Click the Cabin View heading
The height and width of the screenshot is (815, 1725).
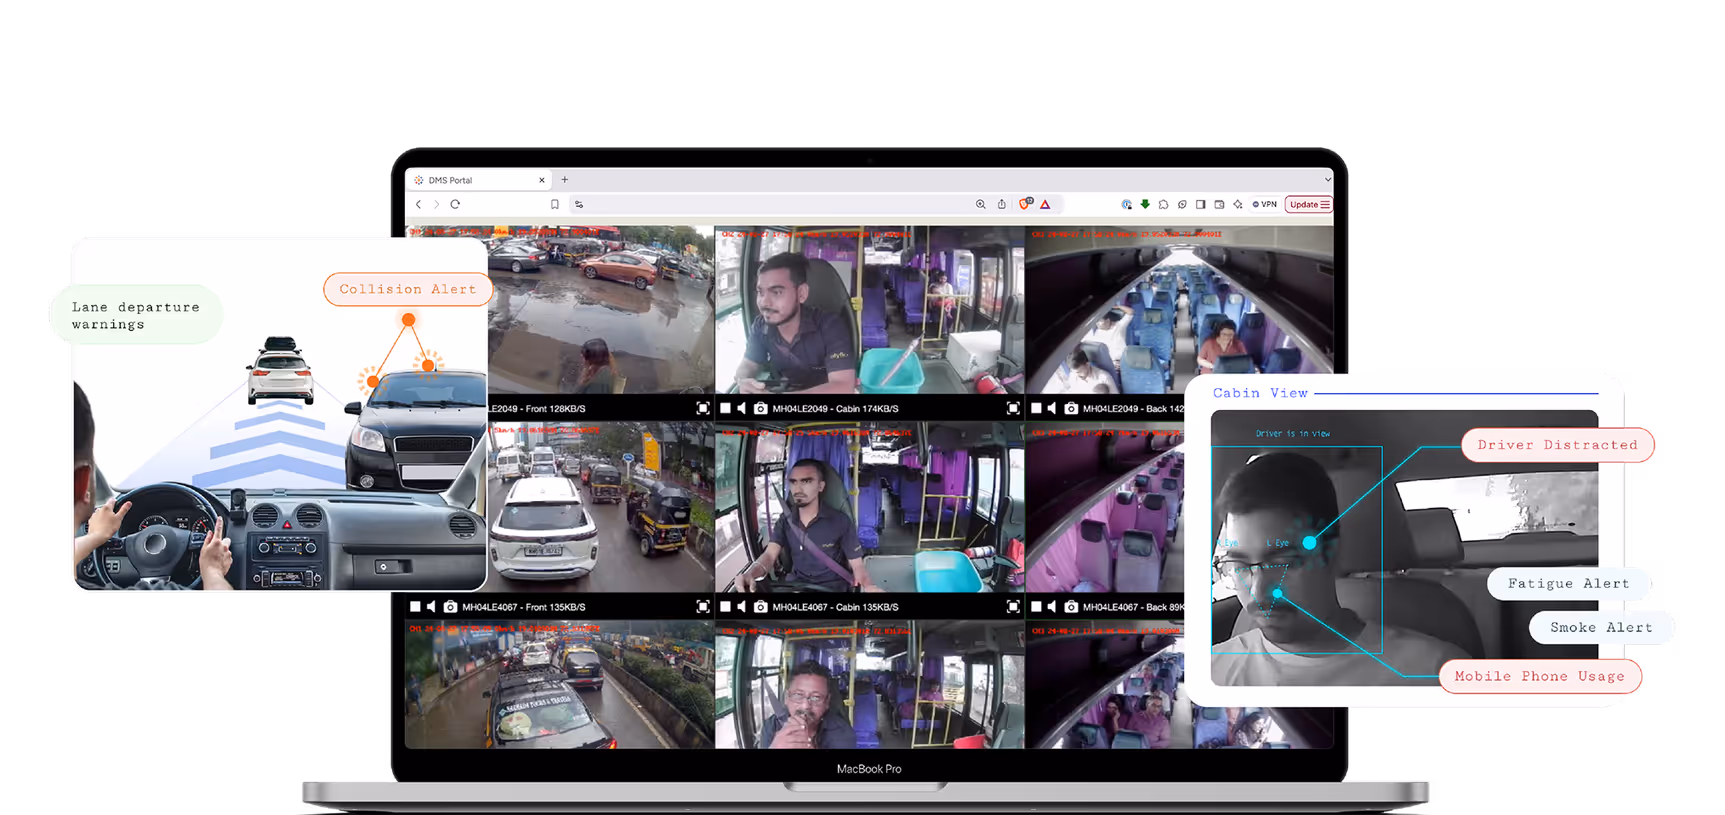[1260, 393]
